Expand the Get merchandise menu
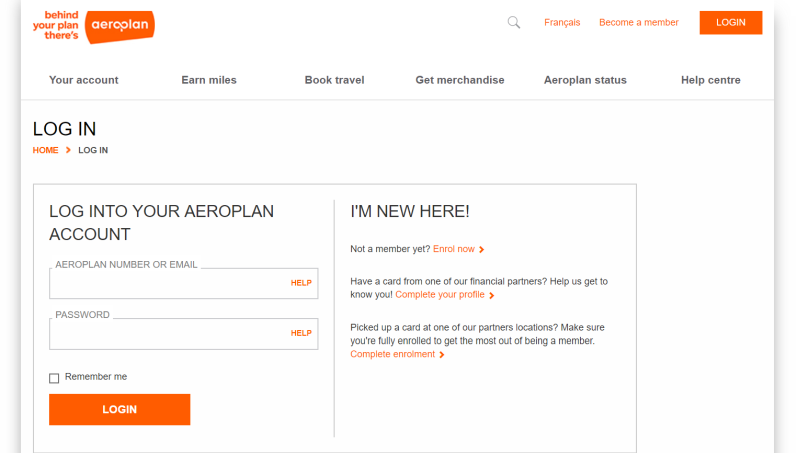This screenshot has height=453, width=800. coord(460,80)
